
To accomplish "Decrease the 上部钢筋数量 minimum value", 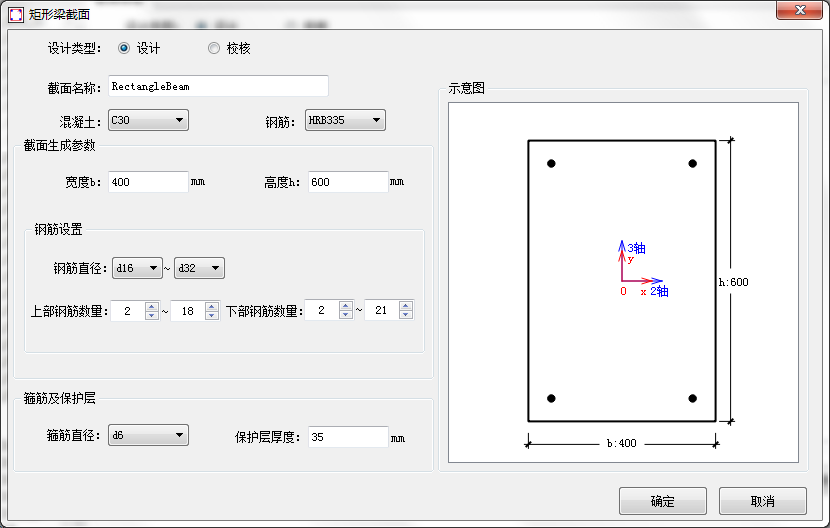I will (151, 315).
